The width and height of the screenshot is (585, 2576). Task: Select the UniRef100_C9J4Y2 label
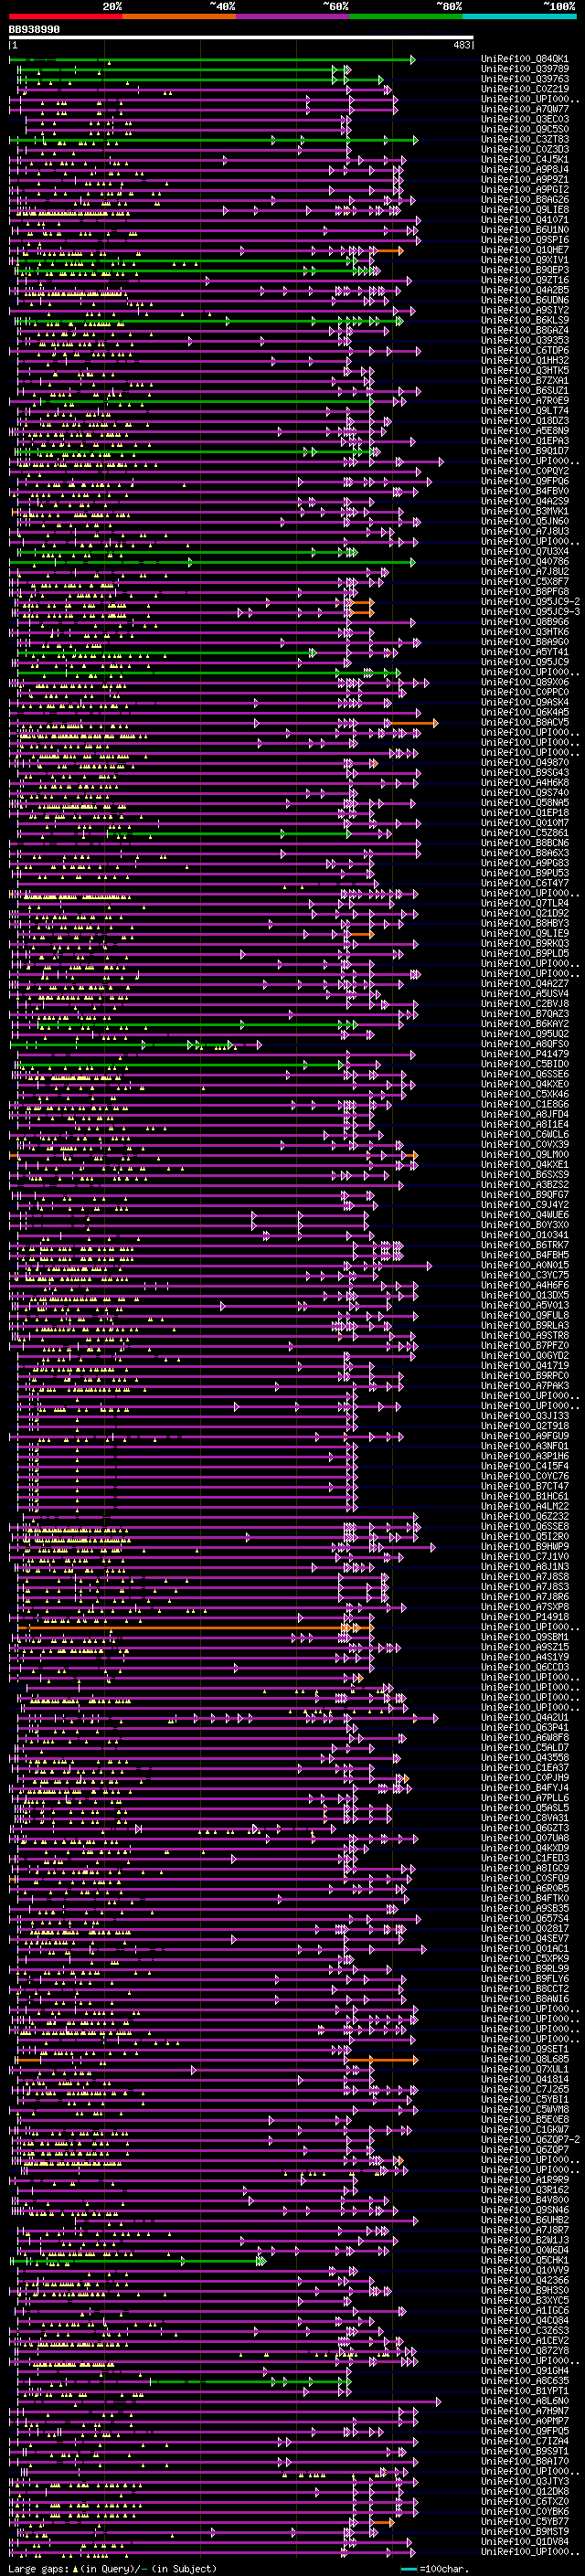pyautogui.click(x=524, y=1204)
